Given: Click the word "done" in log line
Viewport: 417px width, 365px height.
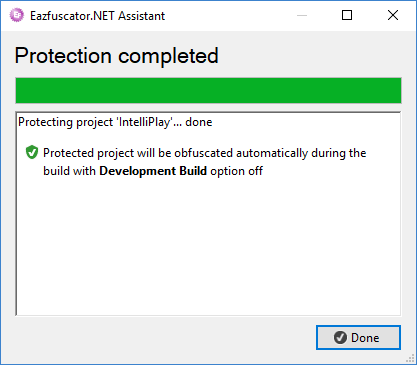Looking at the screenshot, I should coord(199,122).
